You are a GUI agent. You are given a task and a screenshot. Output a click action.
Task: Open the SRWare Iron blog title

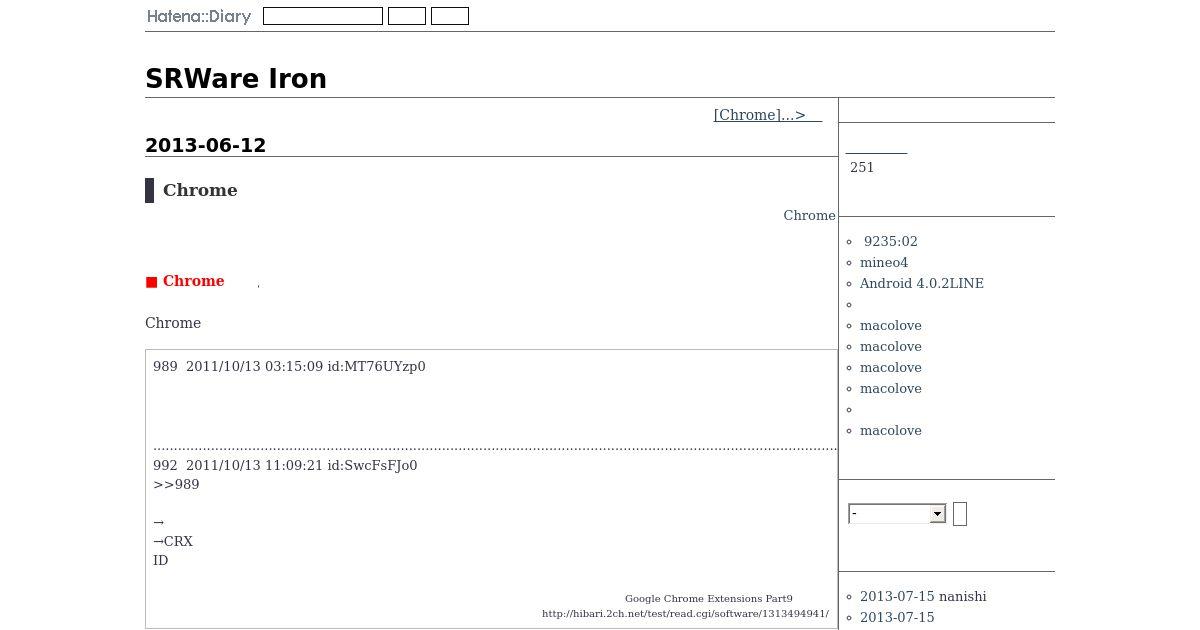pos(236,79)
